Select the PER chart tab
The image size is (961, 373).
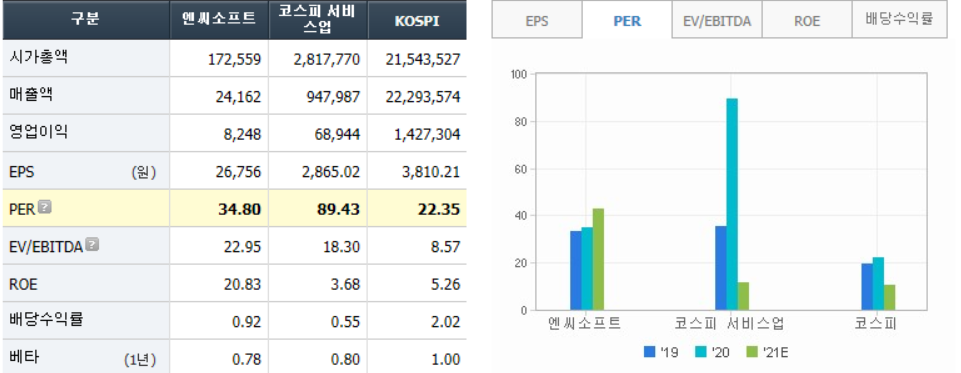point(627,20)
